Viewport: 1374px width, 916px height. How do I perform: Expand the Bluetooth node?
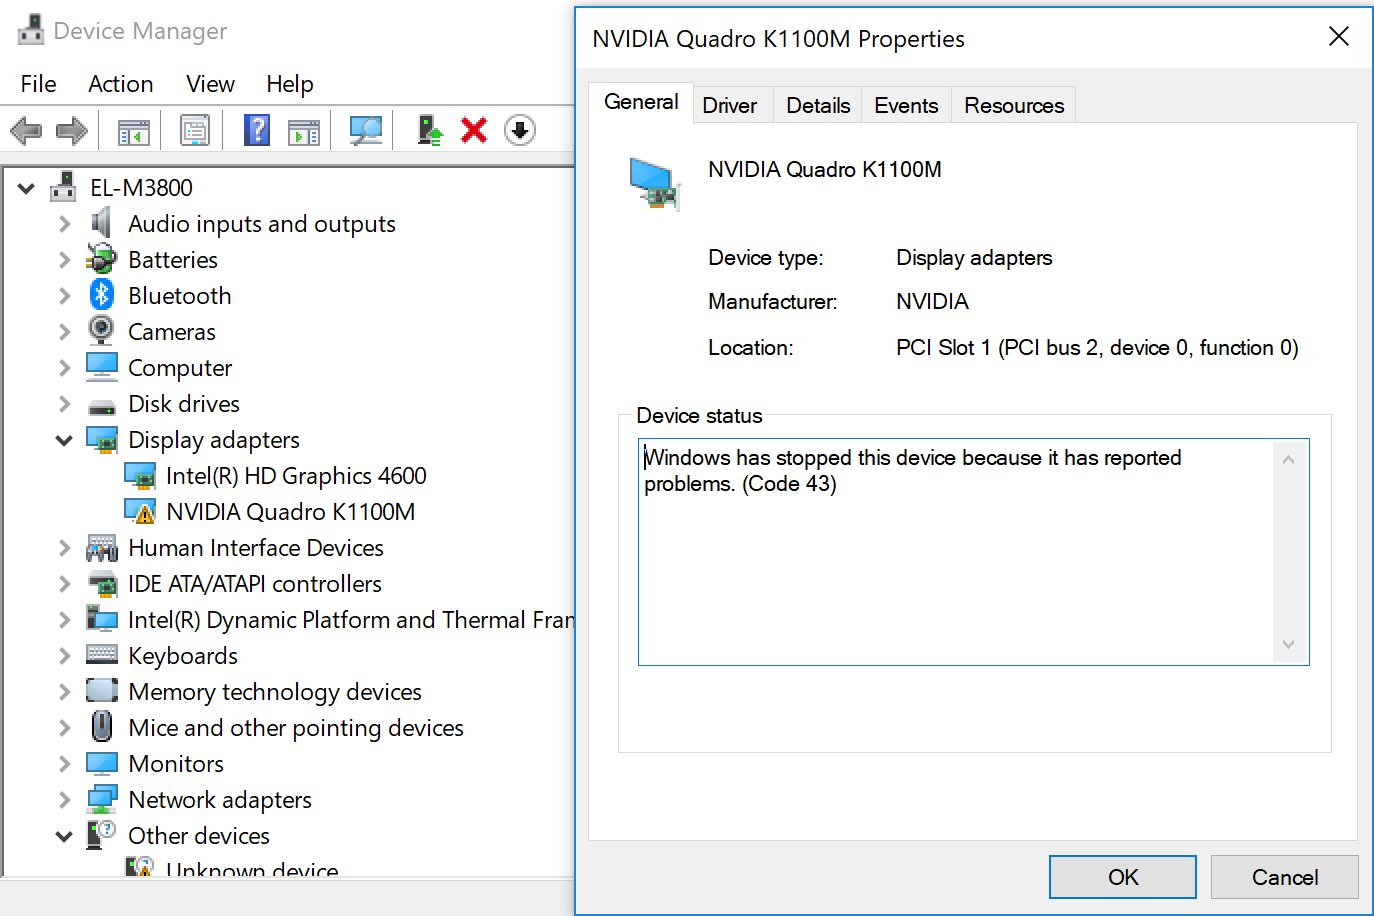(x=65, y=296)
